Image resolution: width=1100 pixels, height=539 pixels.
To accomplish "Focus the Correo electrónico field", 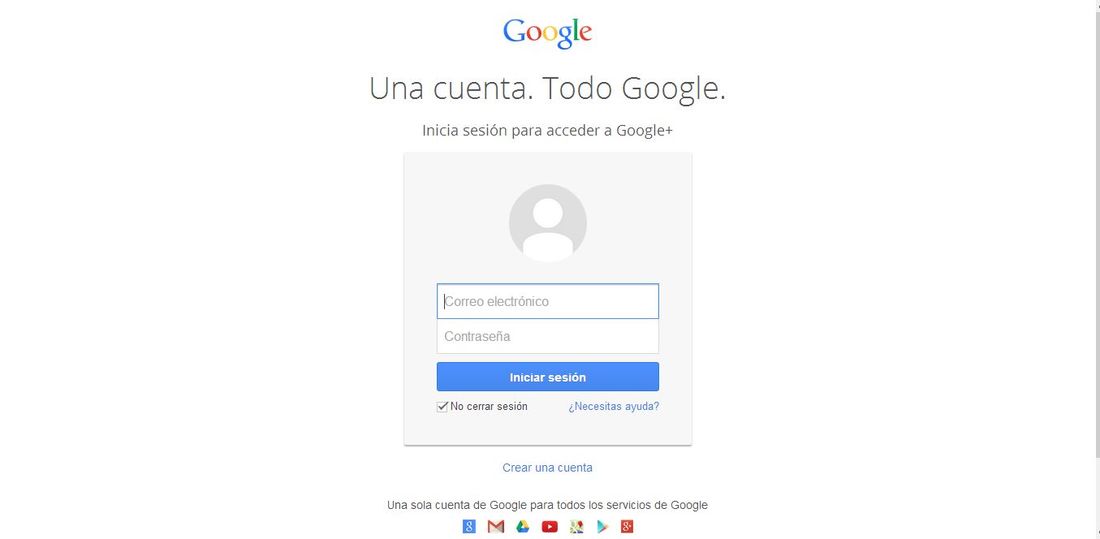I will click(548, 301).
